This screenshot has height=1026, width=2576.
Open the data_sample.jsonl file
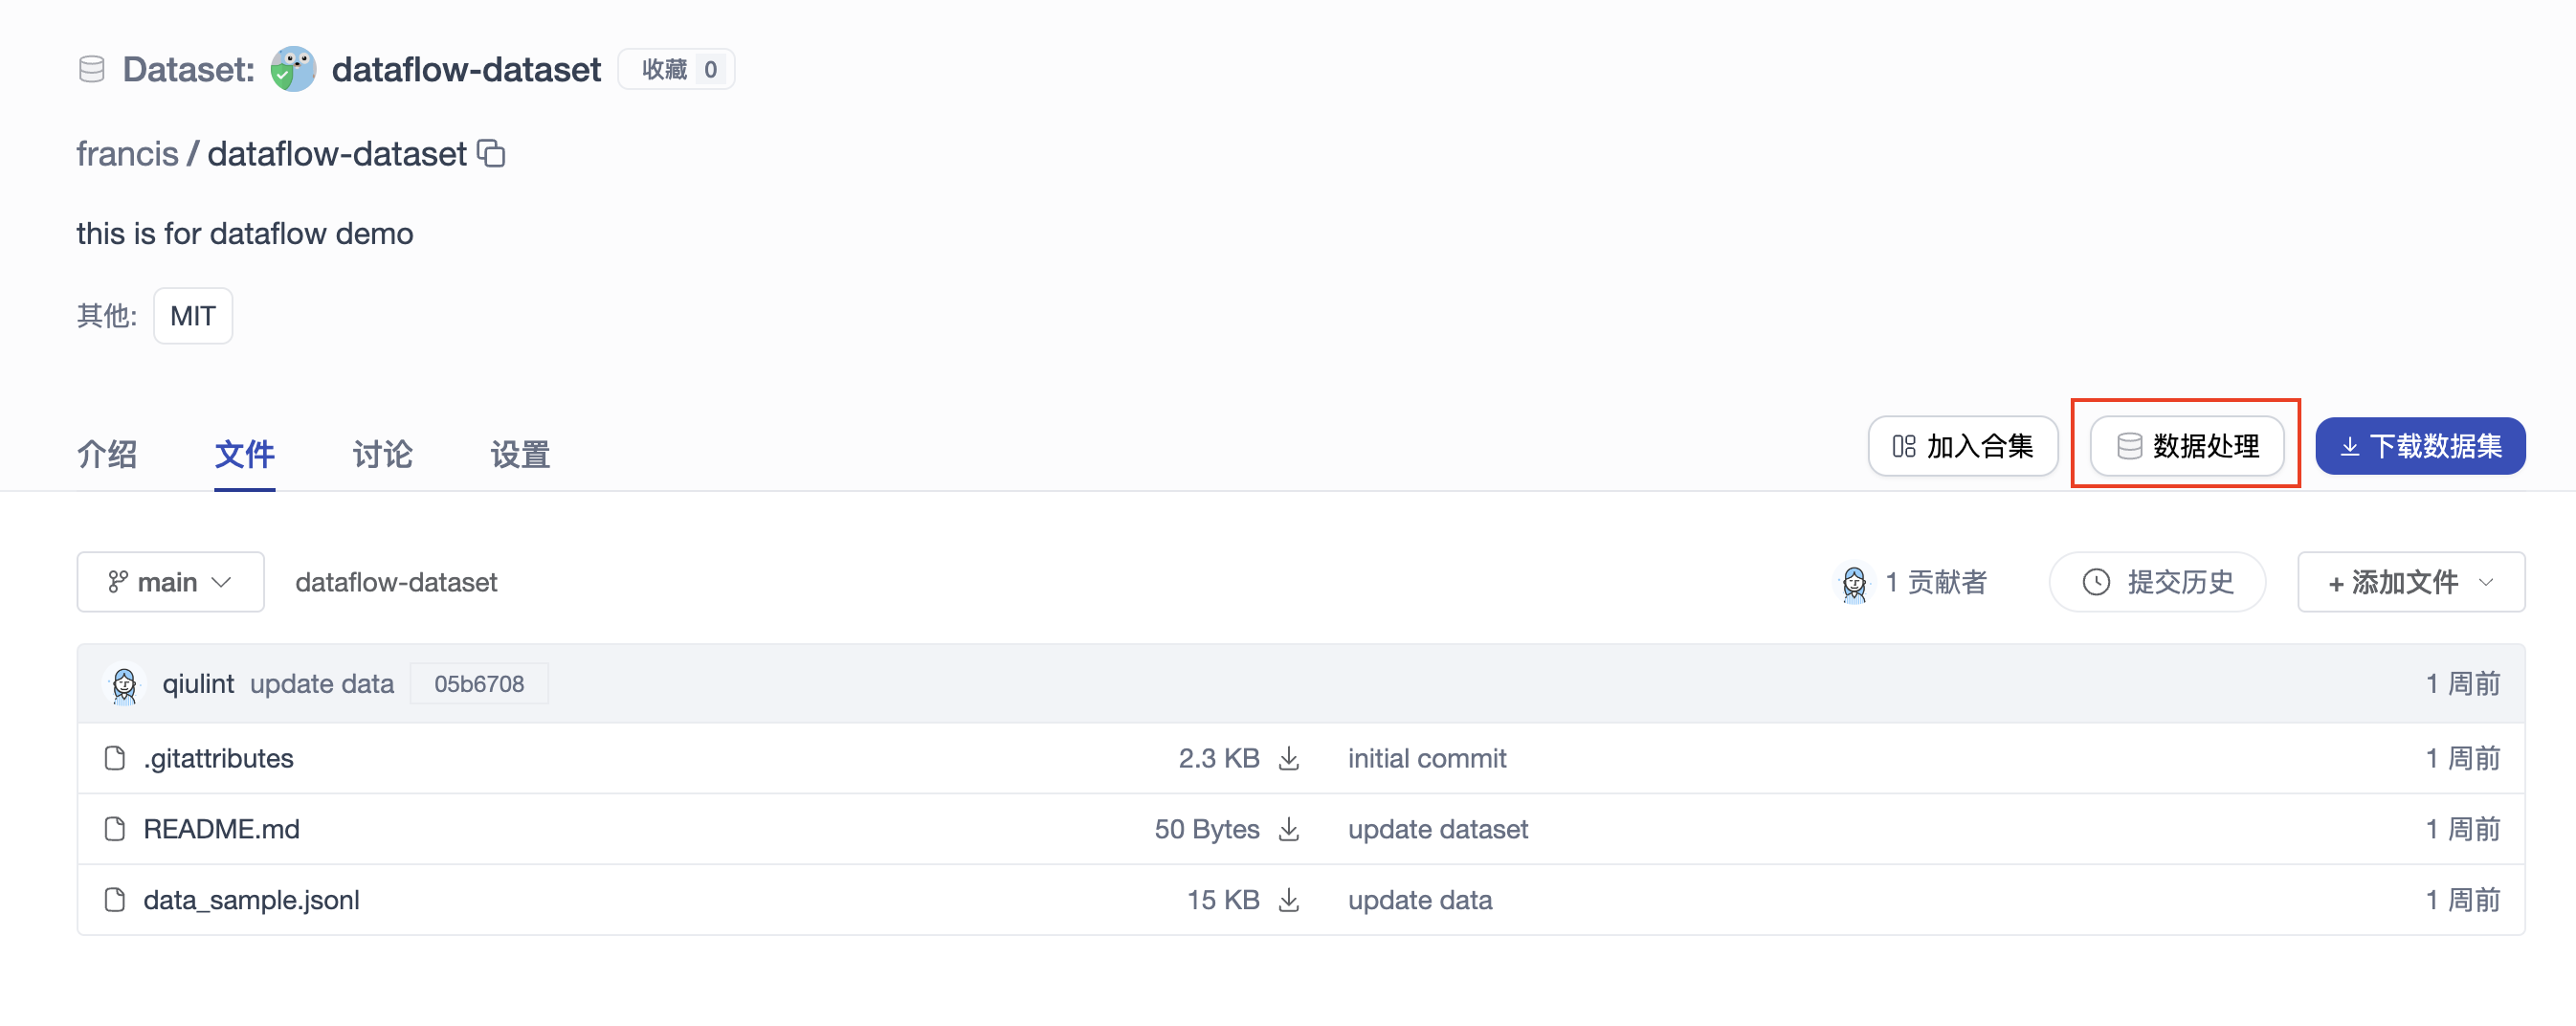point(251,901)
